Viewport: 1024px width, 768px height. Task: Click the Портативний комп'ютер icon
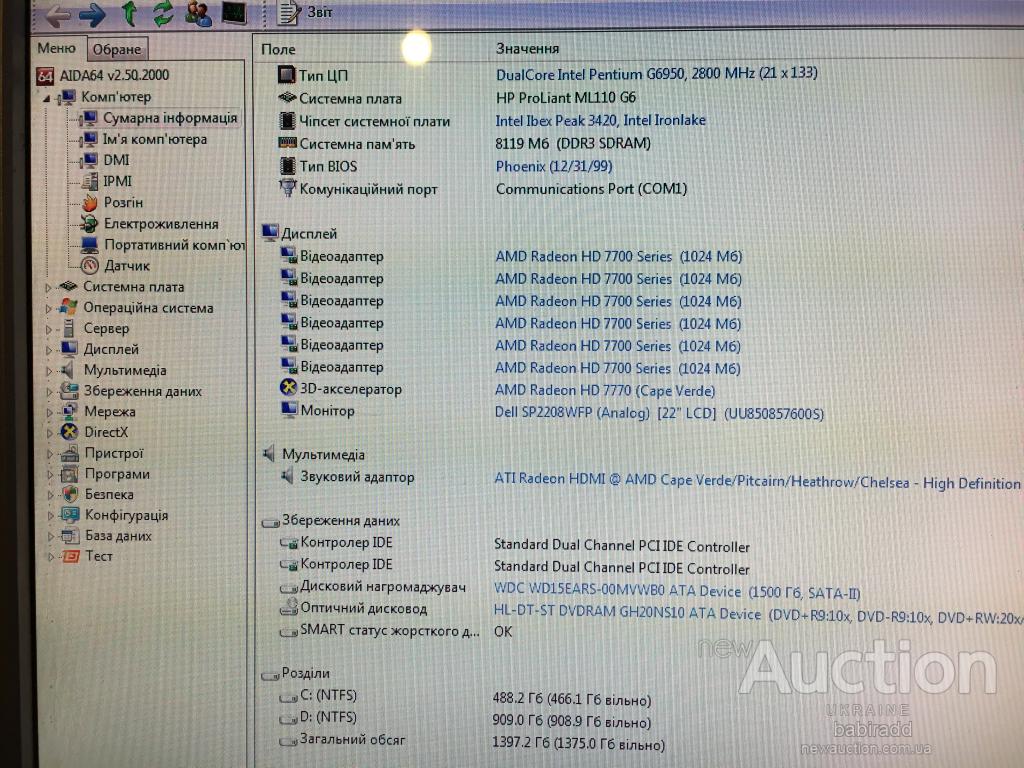(89, 246)
